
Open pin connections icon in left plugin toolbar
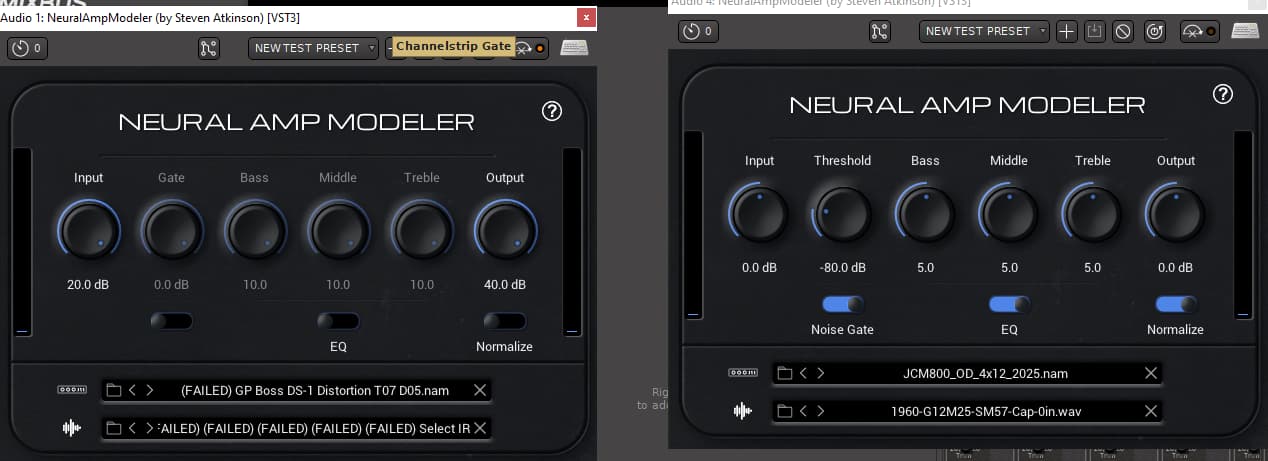click(209, 48)
